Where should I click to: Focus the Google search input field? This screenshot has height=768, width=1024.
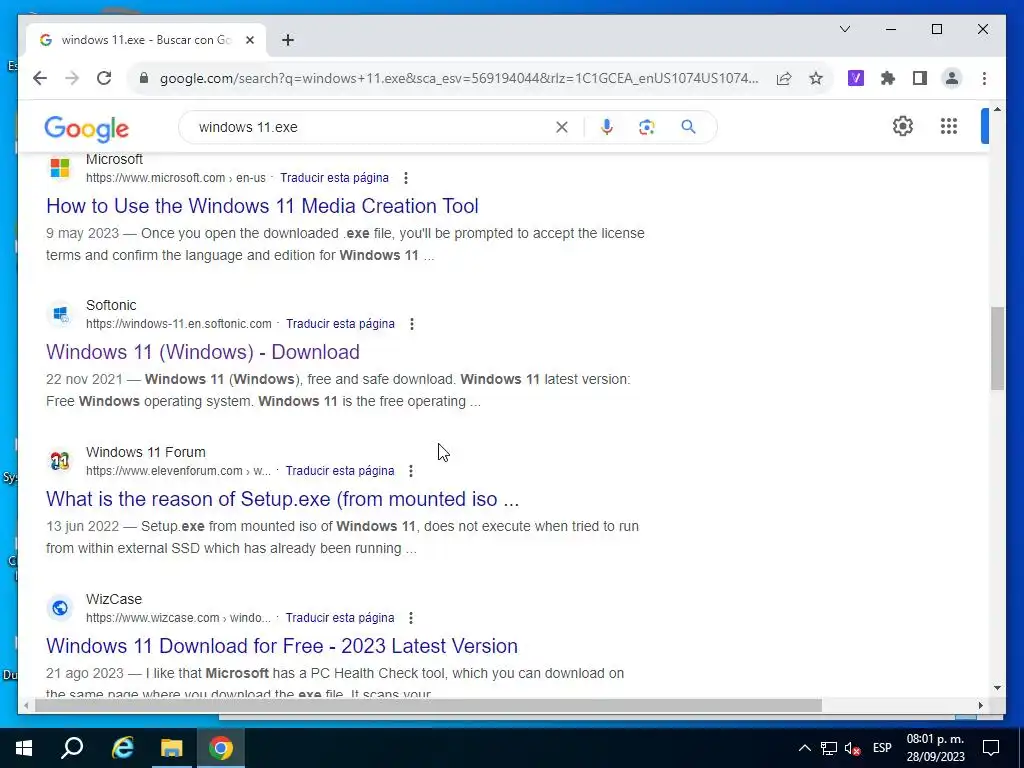372,127
